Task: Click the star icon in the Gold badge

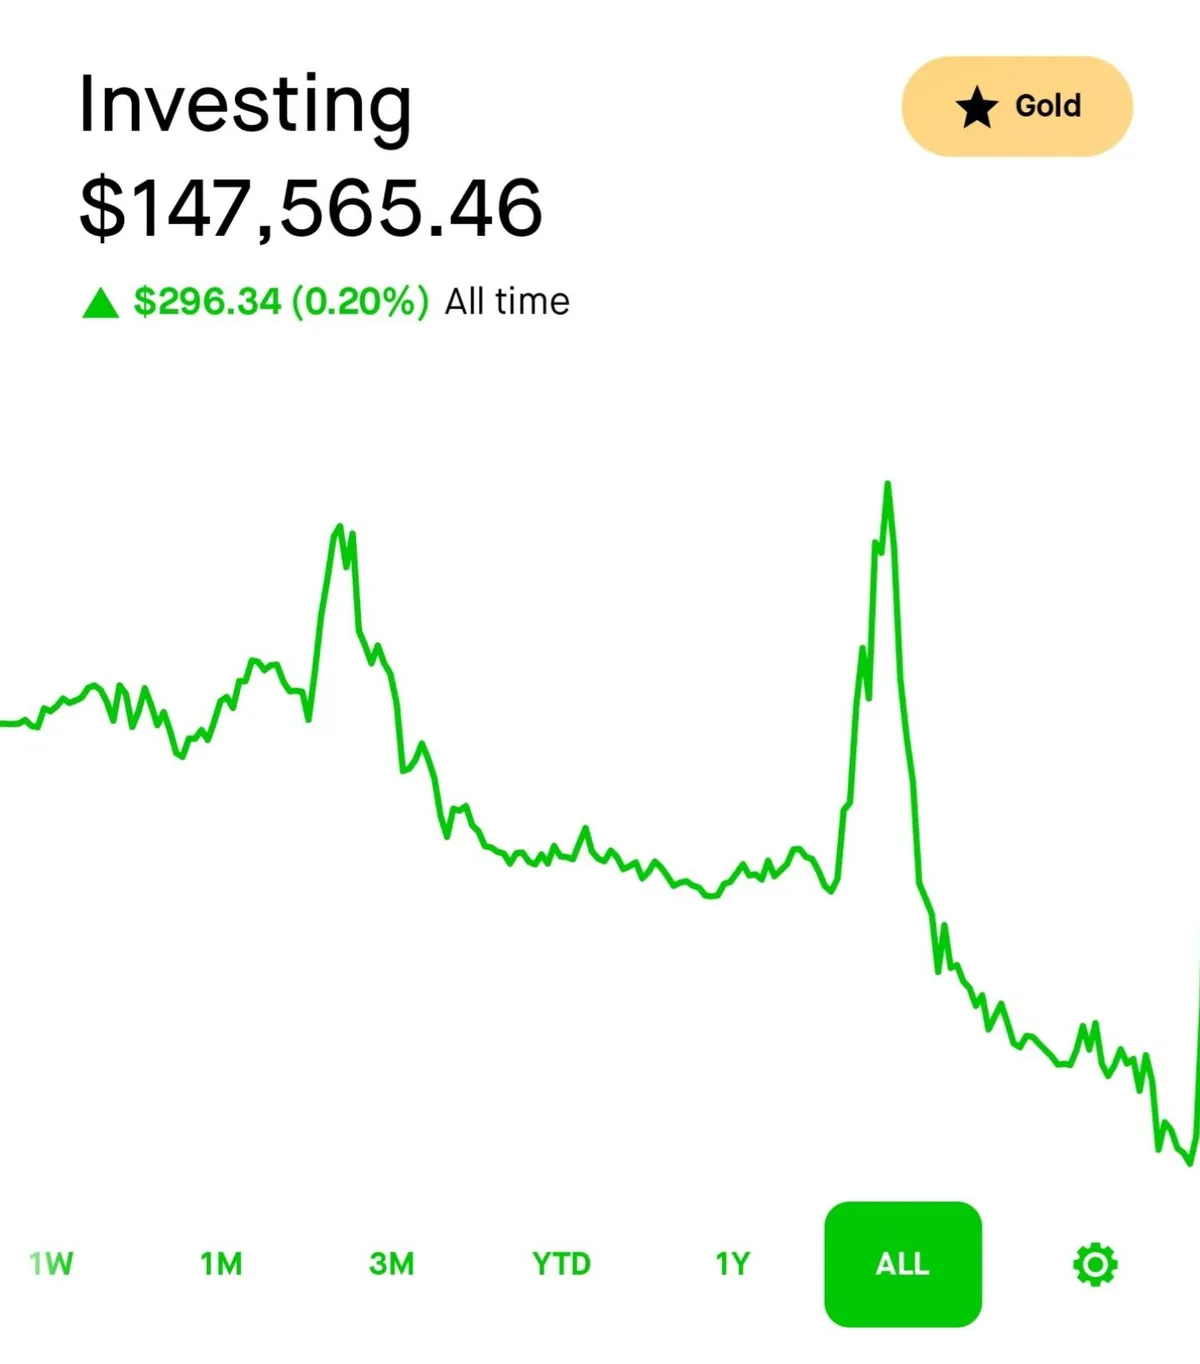Action: (x=976, y=107)
